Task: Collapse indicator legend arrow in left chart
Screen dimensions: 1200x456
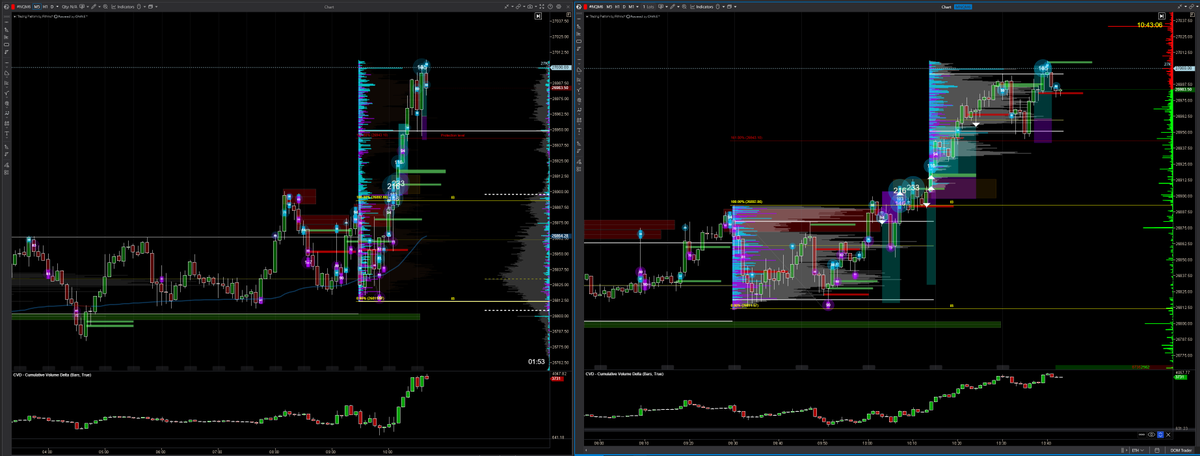Action: click(15, 16)
